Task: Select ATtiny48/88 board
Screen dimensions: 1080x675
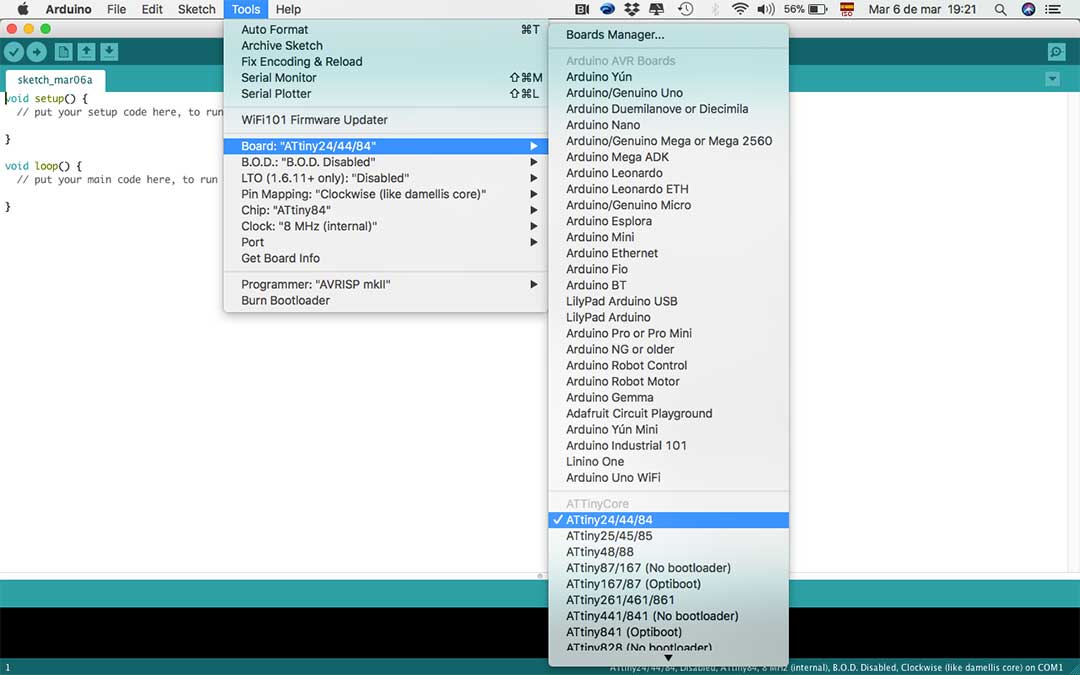Action: pos(669,552)
